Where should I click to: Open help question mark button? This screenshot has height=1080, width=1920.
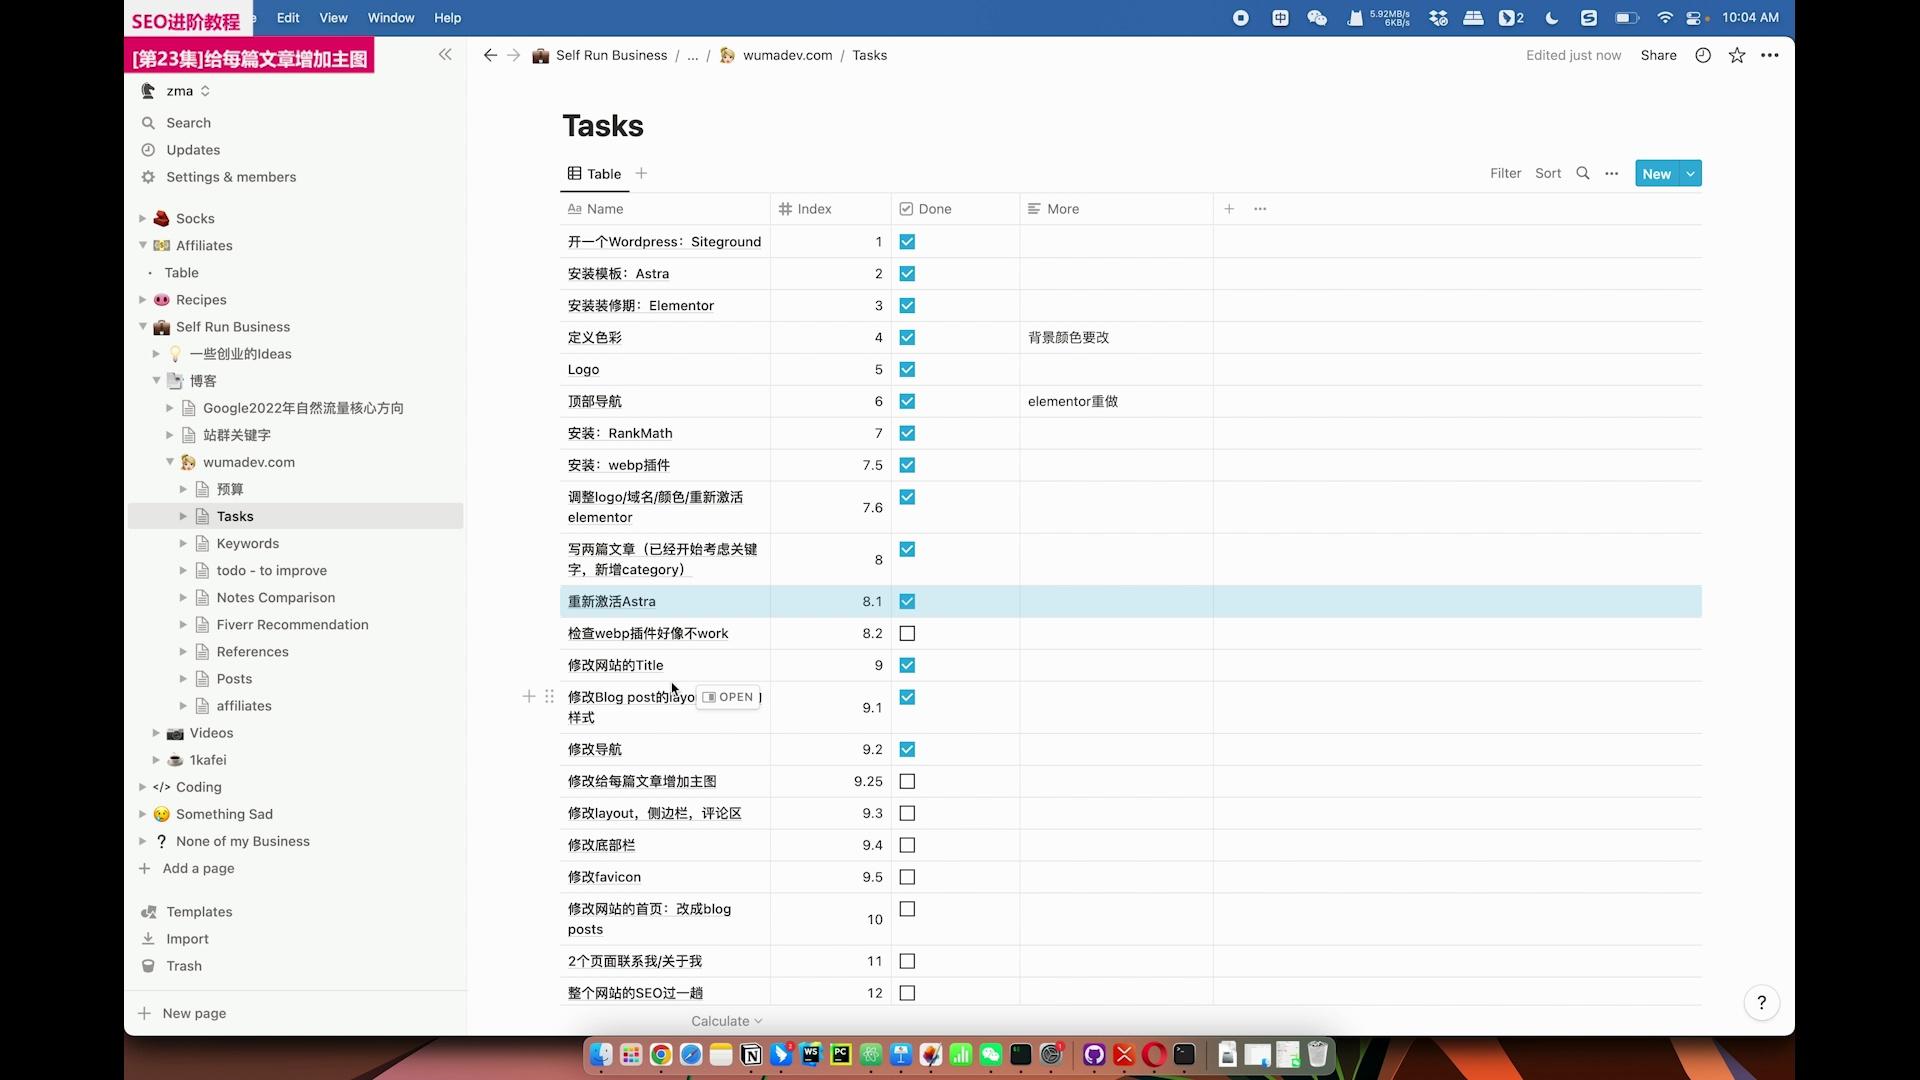[1762, 1002]
